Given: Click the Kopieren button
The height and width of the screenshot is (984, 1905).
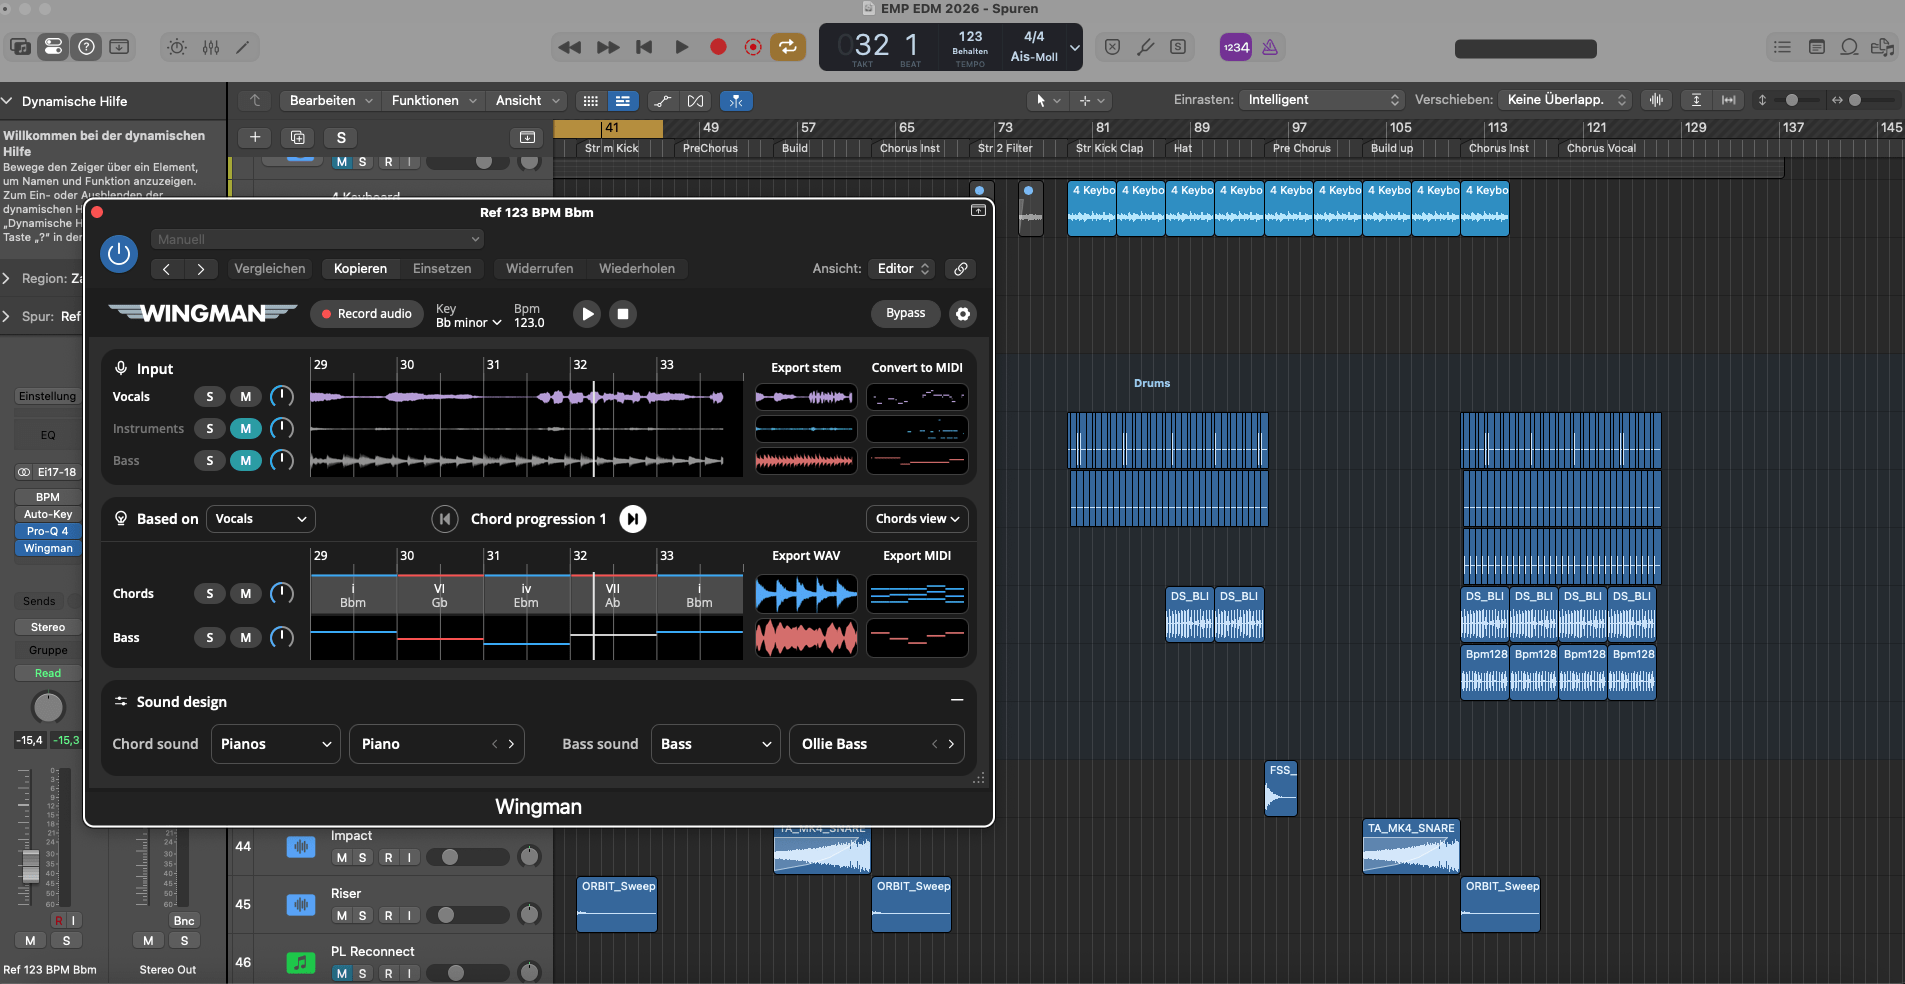Looking at the screenshot, I should point(360,269).
